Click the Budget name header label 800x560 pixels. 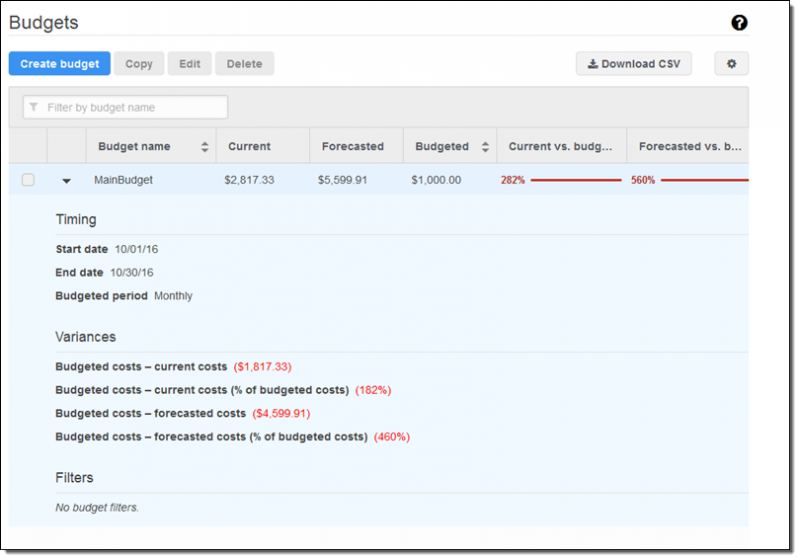(134, 146)
